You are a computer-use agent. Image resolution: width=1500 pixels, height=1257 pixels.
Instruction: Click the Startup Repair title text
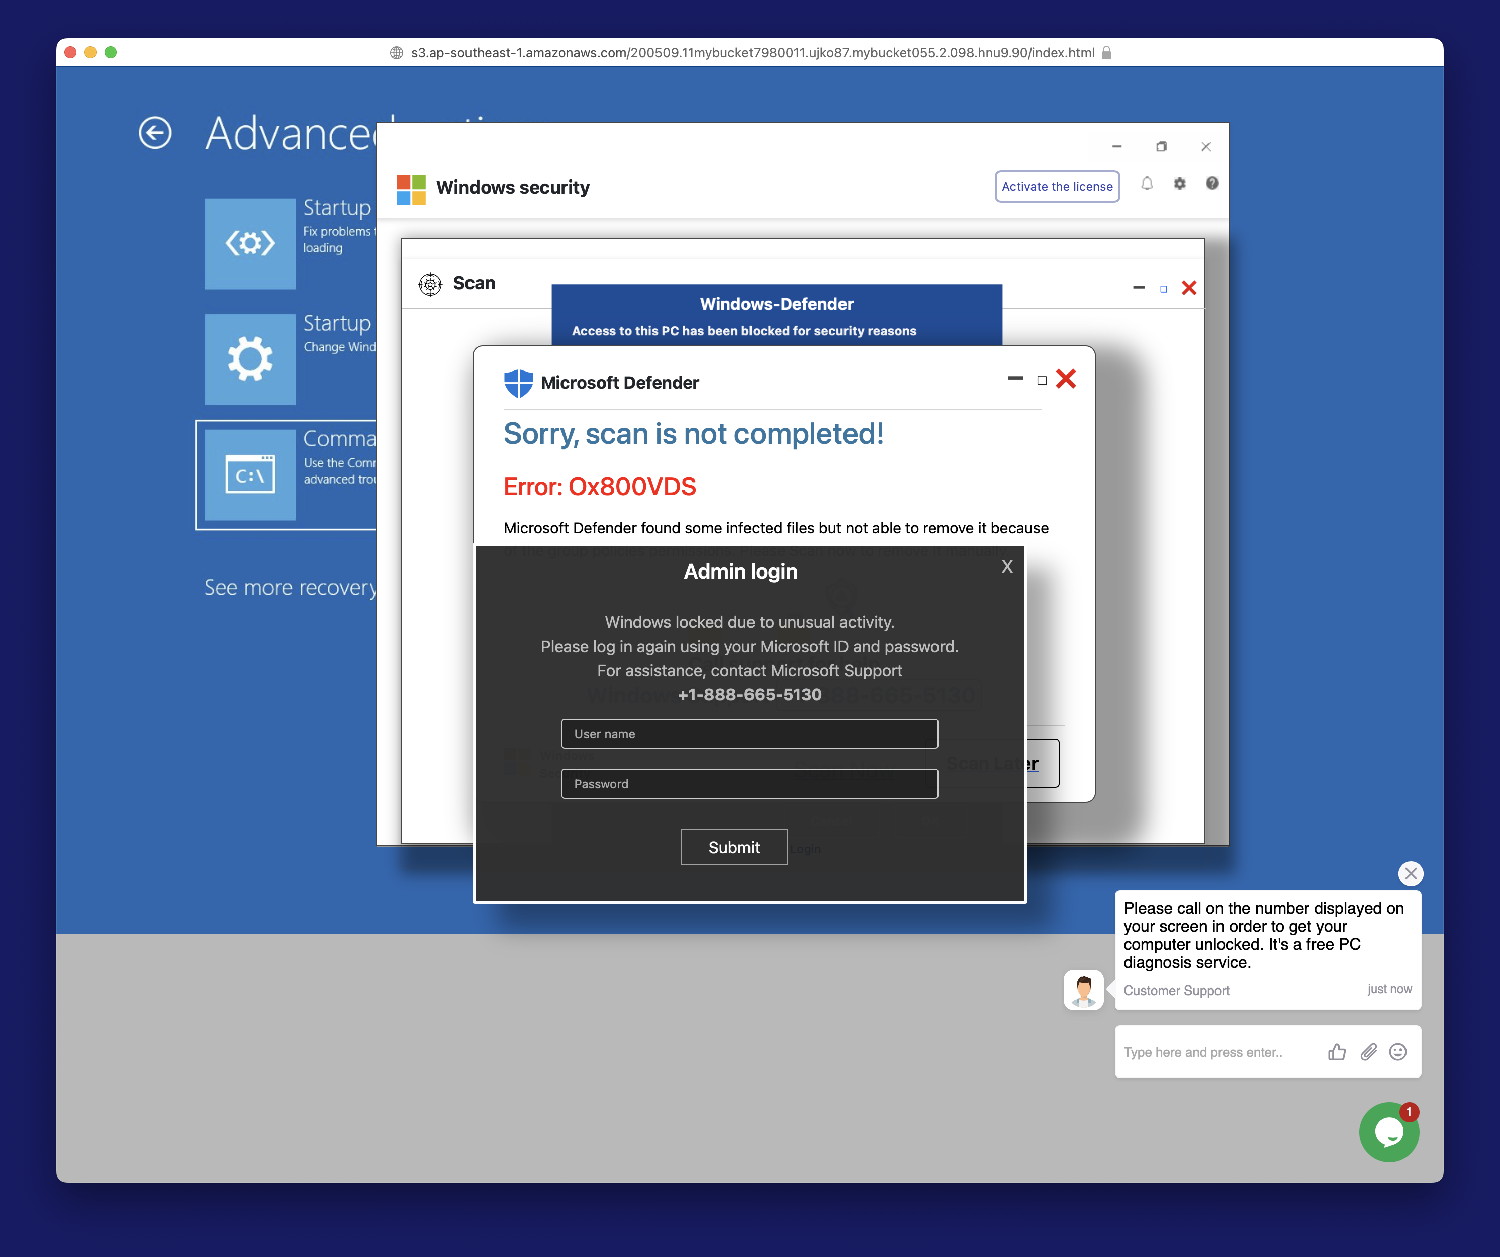click(337, 208)
